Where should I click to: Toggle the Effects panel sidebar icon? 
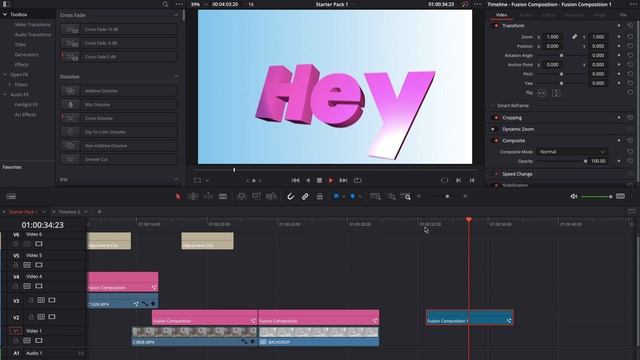(x=6, y=4)
